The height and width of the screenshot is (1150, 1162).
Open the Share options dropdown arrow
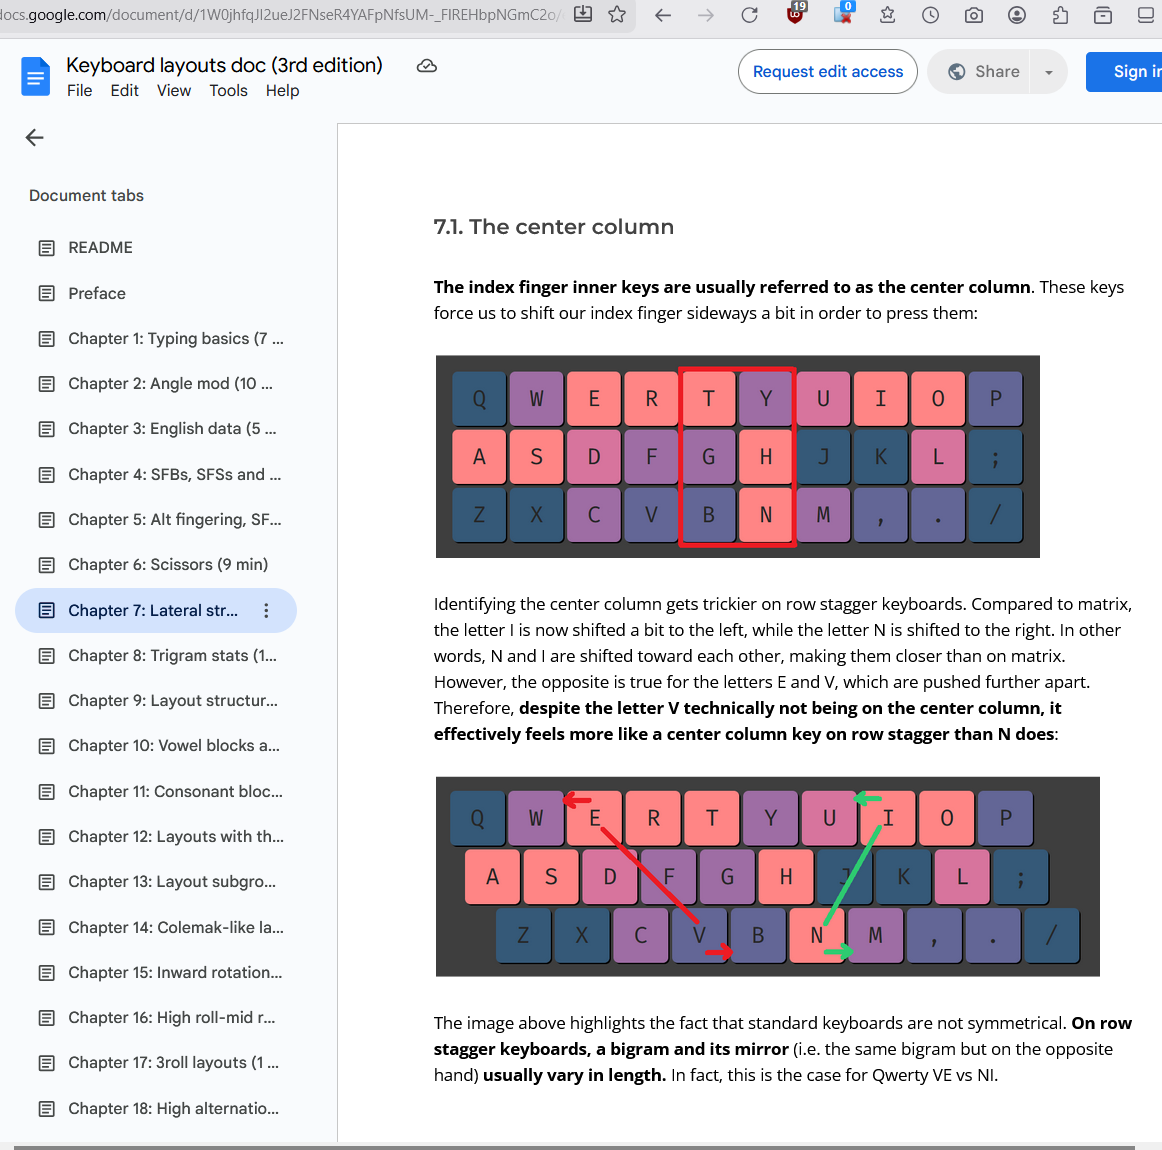click(x=1046, y=71)
